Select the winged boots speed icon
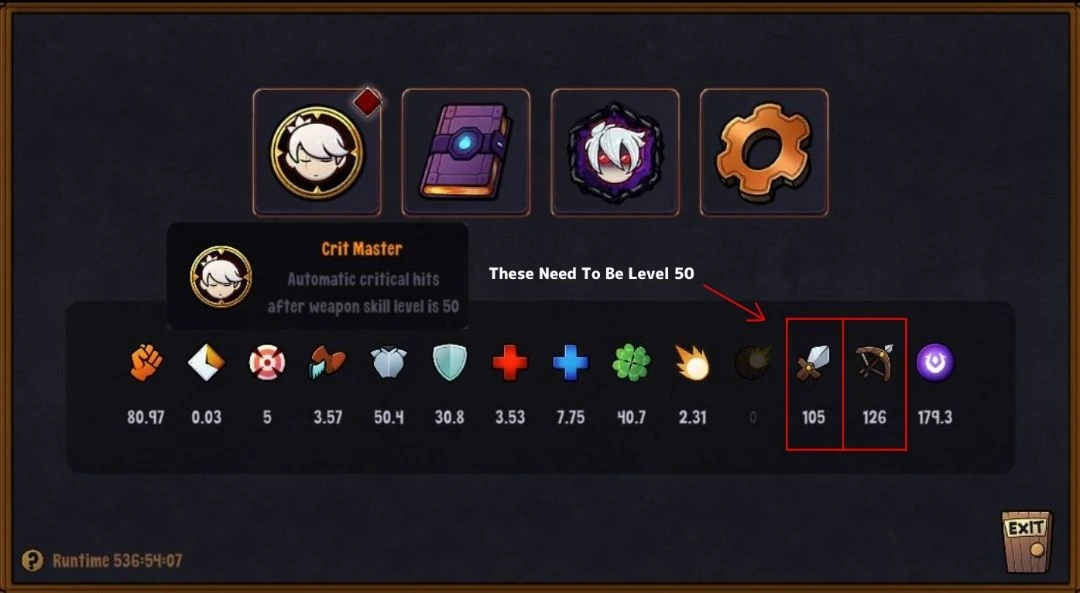Screen dimensions: 1080x593 pyautogui.click(x=328, y=362)
